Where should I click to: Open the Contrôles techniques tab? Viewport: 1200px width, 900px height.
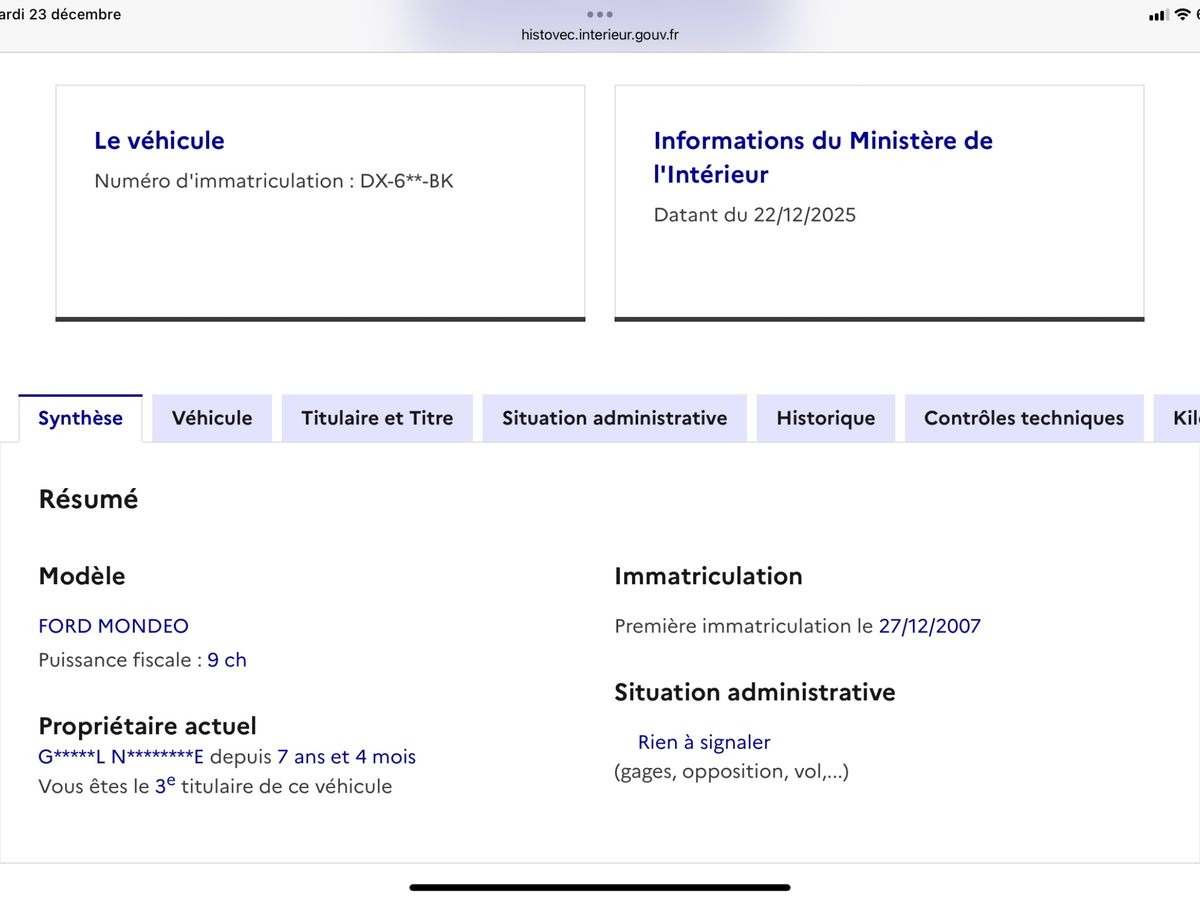(1023, 418)
